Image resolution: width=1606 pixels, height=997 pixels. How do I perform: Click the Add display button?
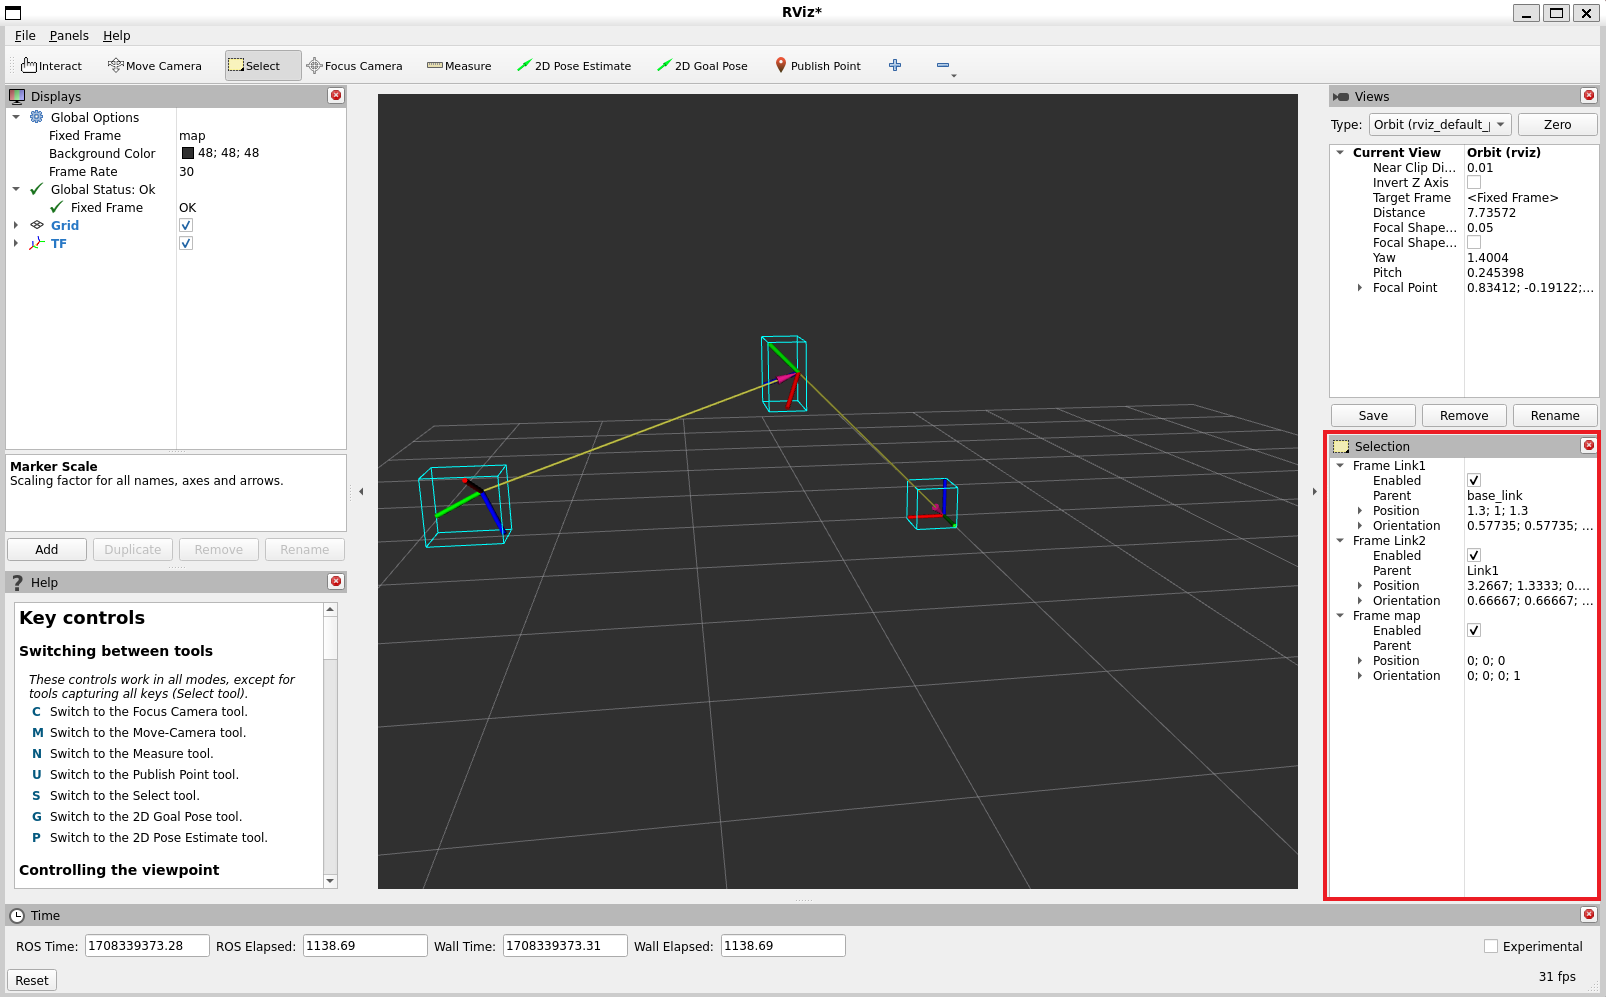47,550
